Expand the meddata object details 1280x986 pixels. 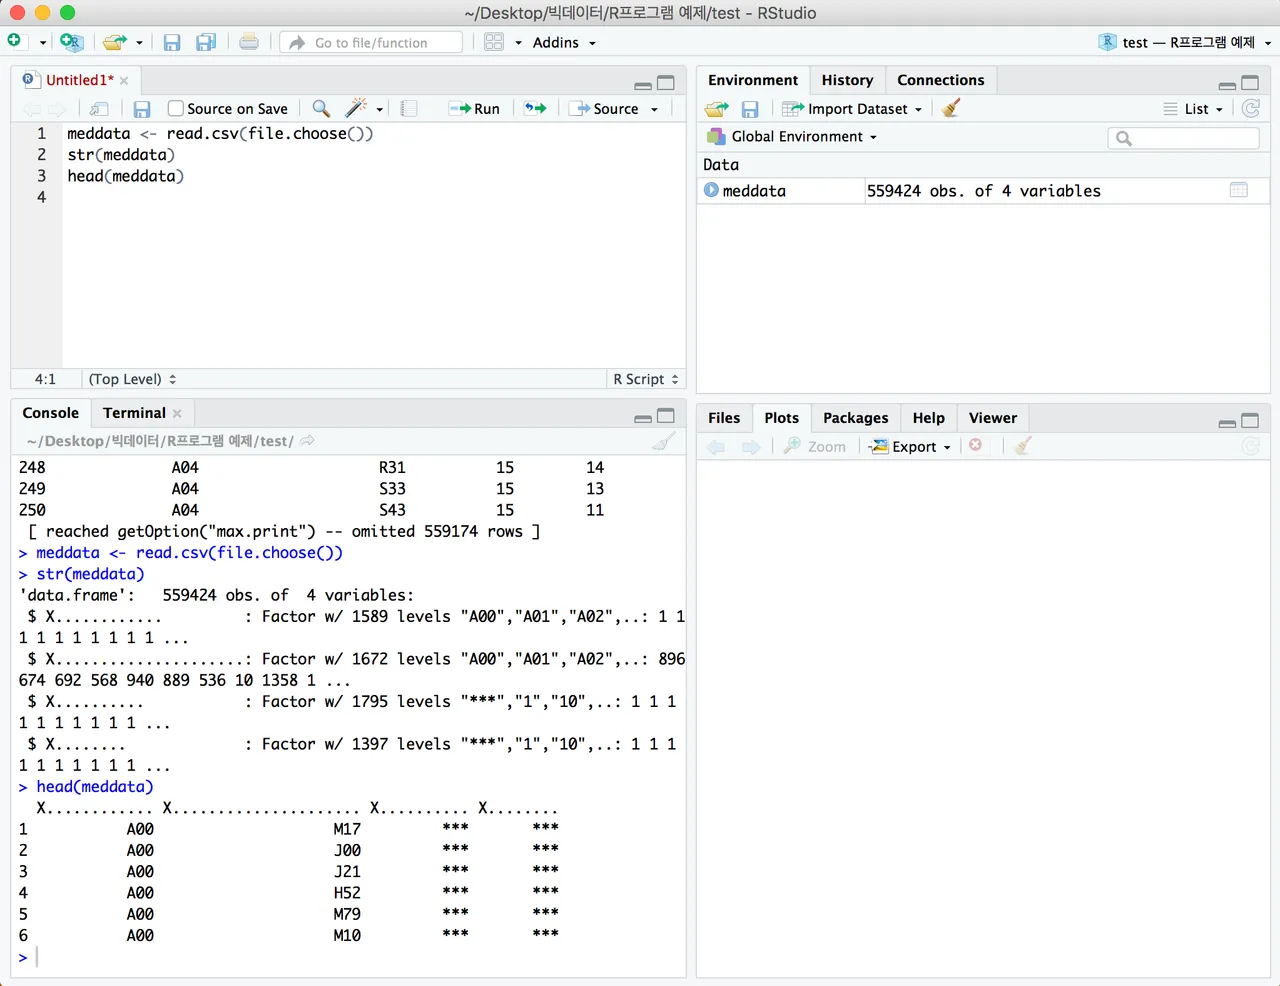(711, 190)
